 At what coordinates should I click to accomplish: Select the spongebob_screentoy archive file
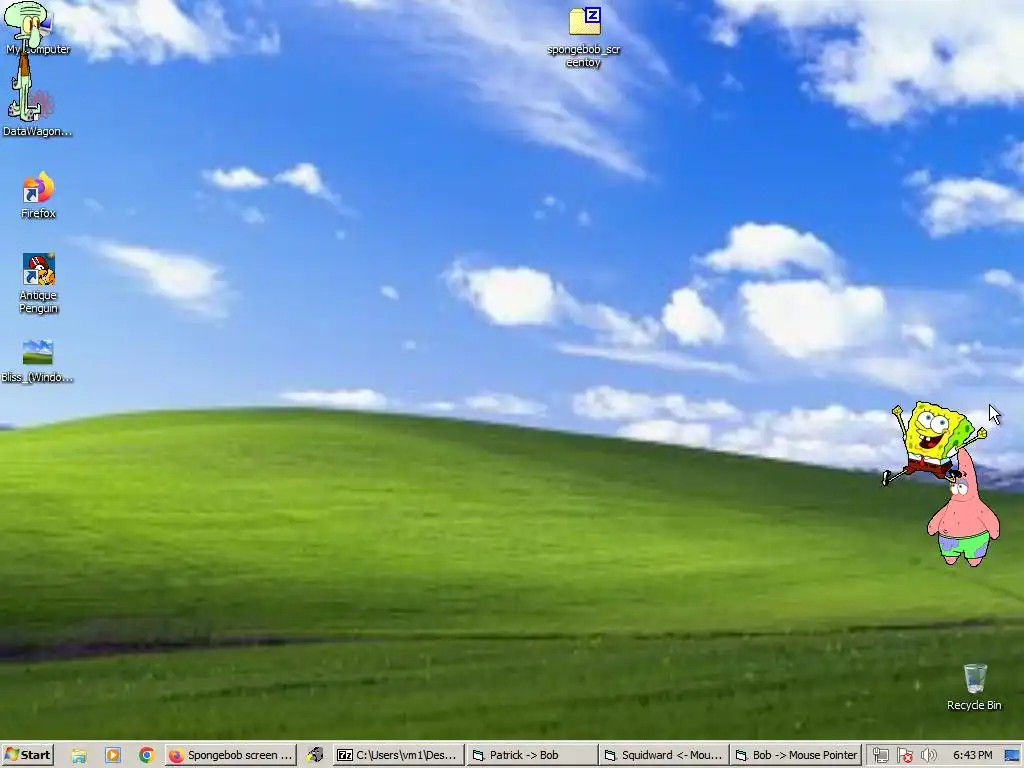(x=584, y=37)
